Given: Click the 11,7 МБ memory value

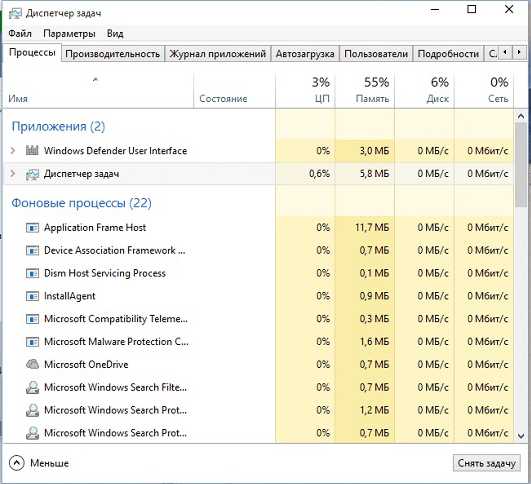Looking at the screenshot, I should (372, 228).
